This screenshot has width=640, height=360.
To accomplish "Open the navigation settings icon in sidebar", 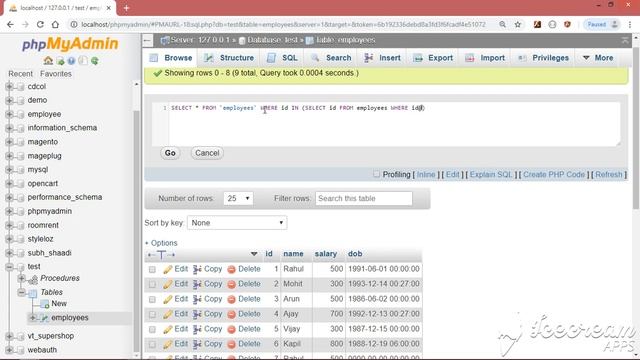I will (x=83, y=61).
